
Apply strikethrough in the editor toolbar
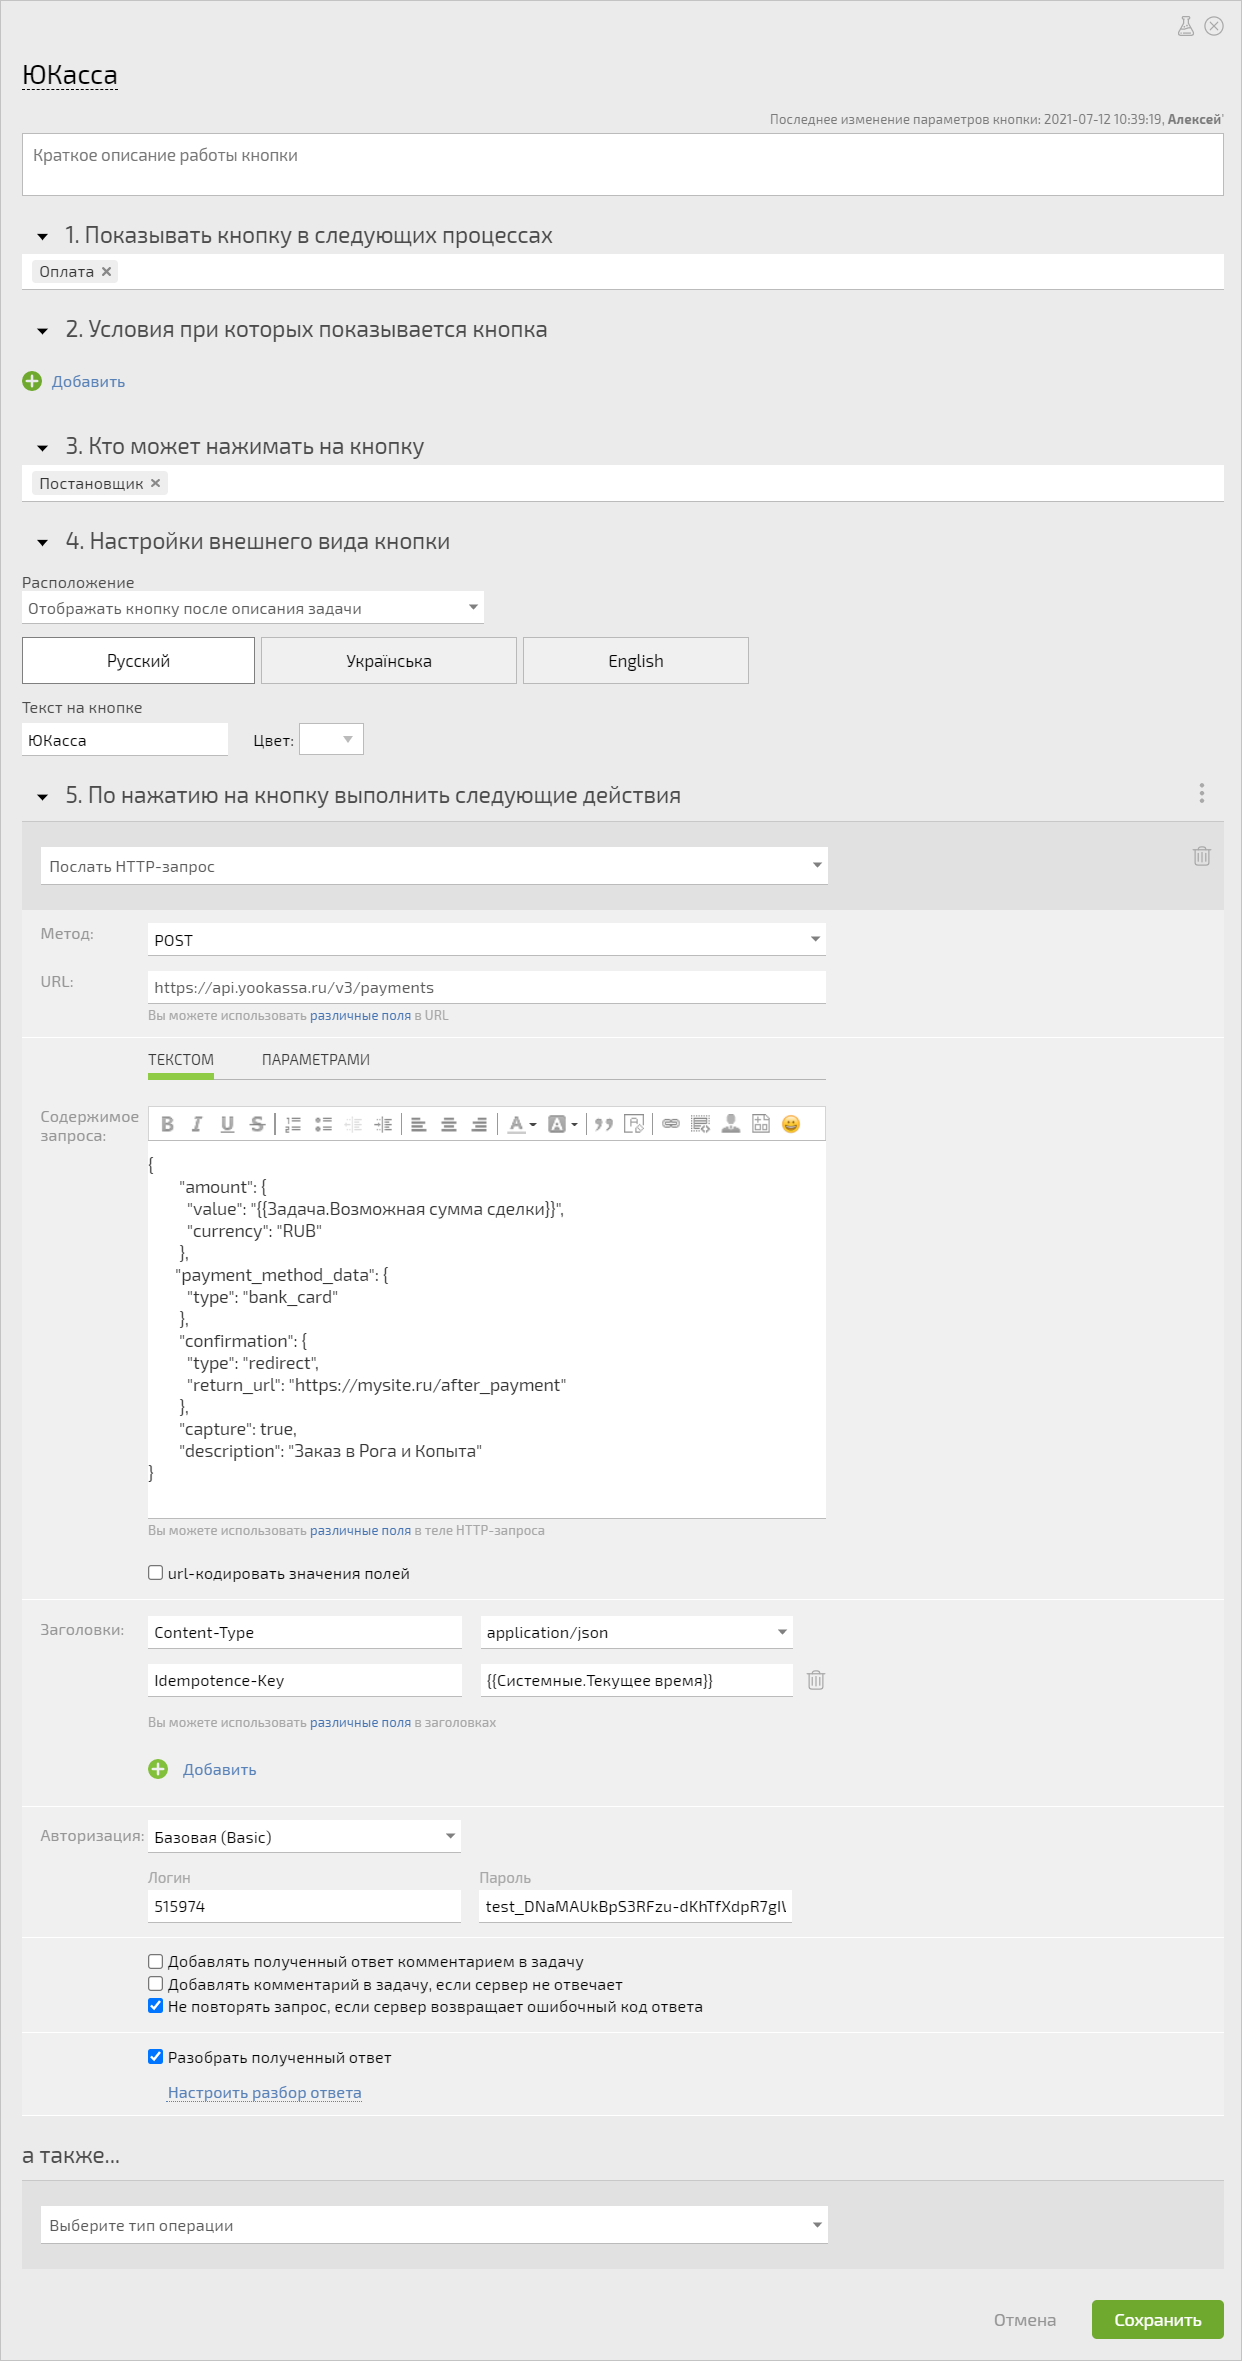click(x=257, y=1124)
